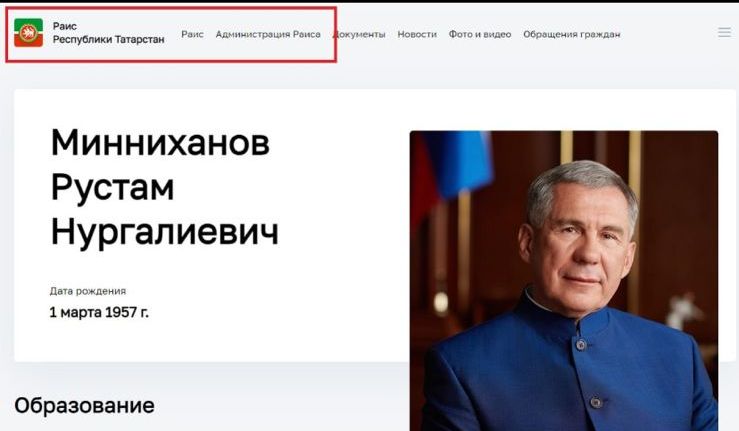
Task: Open the Администрация Раиса menu item
Action: pyautogui.click(x=268, y=34)
